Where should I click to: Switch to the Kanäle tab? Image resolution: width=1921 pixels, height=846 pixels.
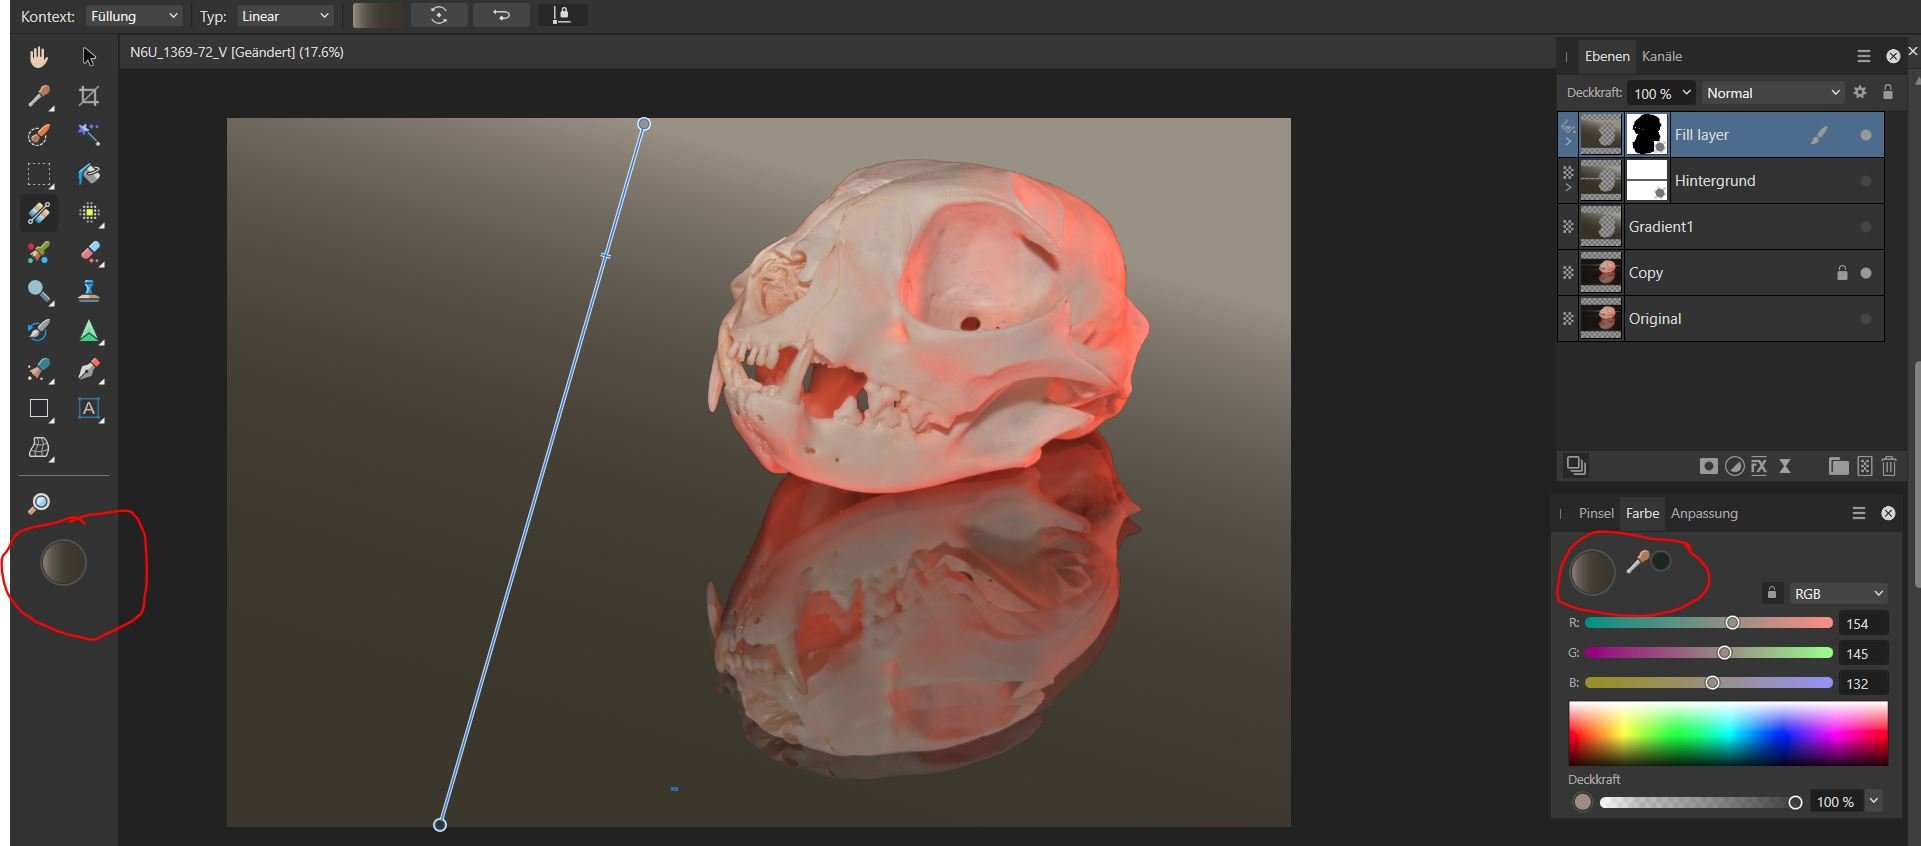coord(1662,56)
